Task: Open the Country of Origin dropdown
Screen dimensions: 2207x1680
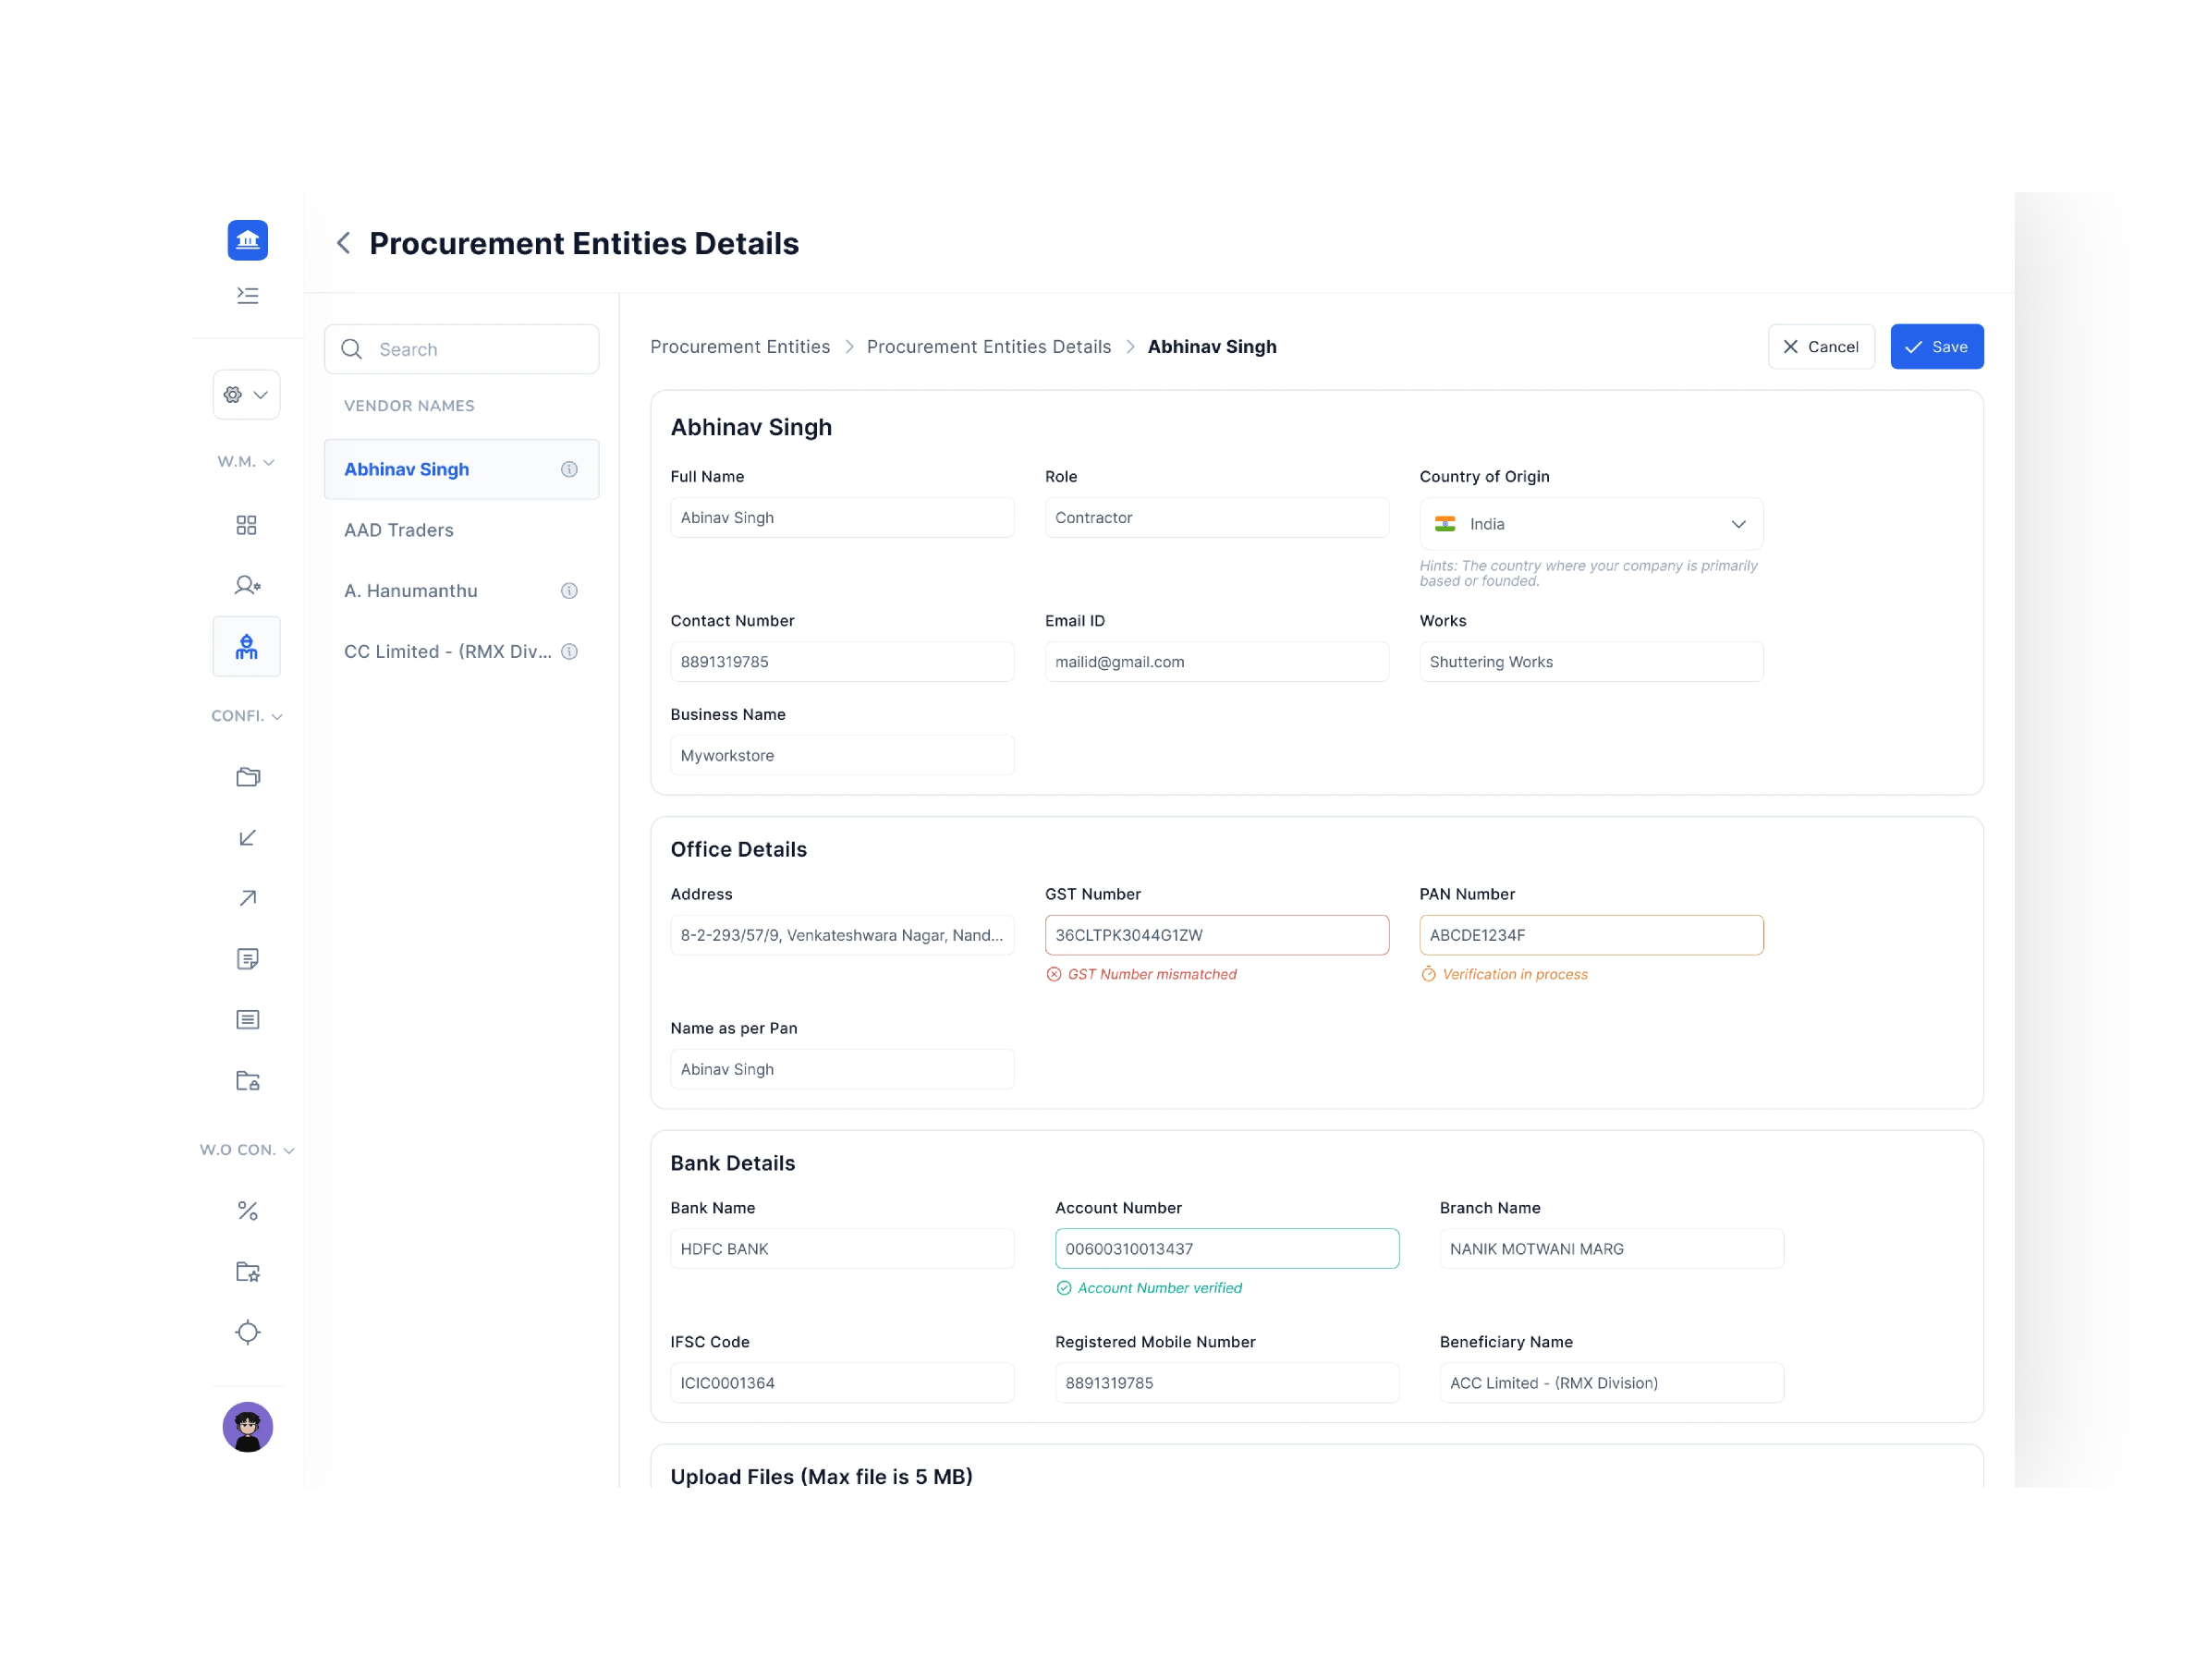Action: pyautogui.click(x=1591, y=524)
